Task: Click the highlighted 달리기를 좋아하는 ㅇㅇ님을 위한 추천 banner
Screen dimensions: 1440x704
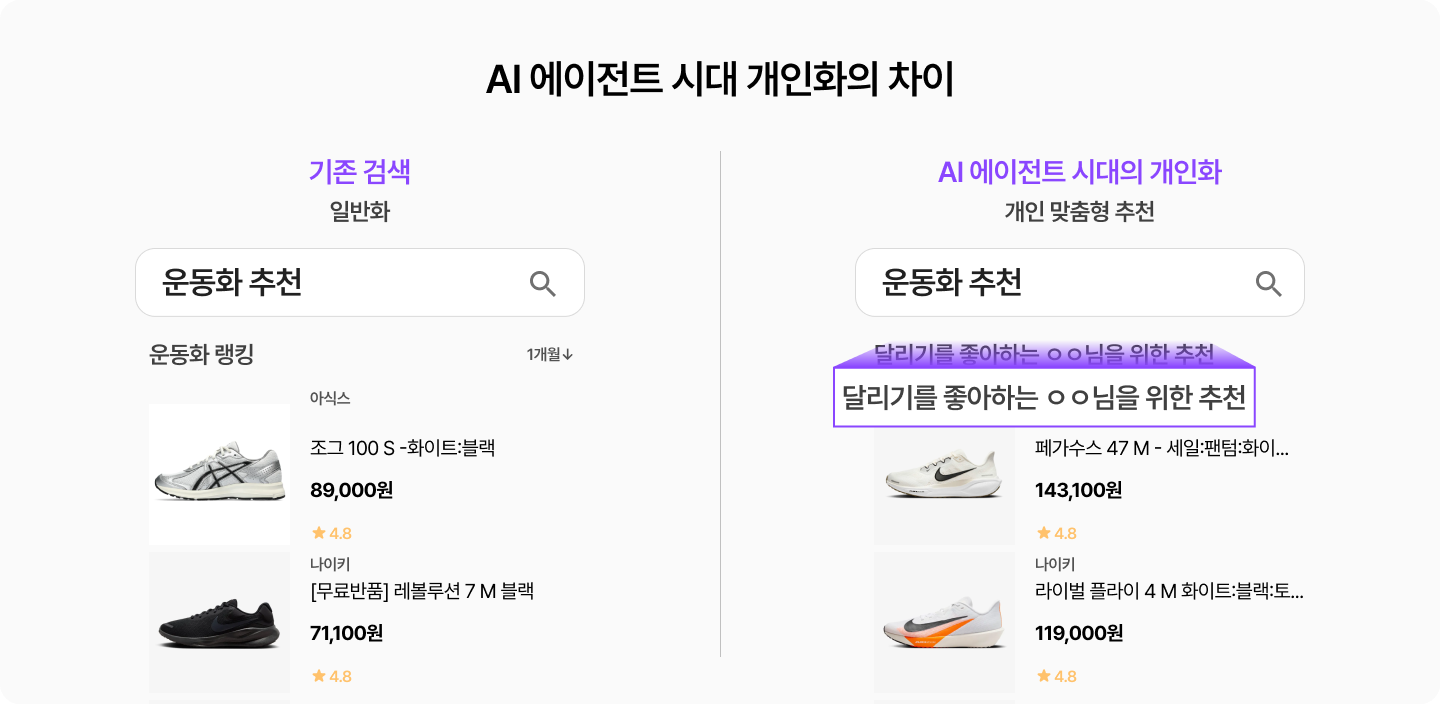Action: [x=1044, y=397]
